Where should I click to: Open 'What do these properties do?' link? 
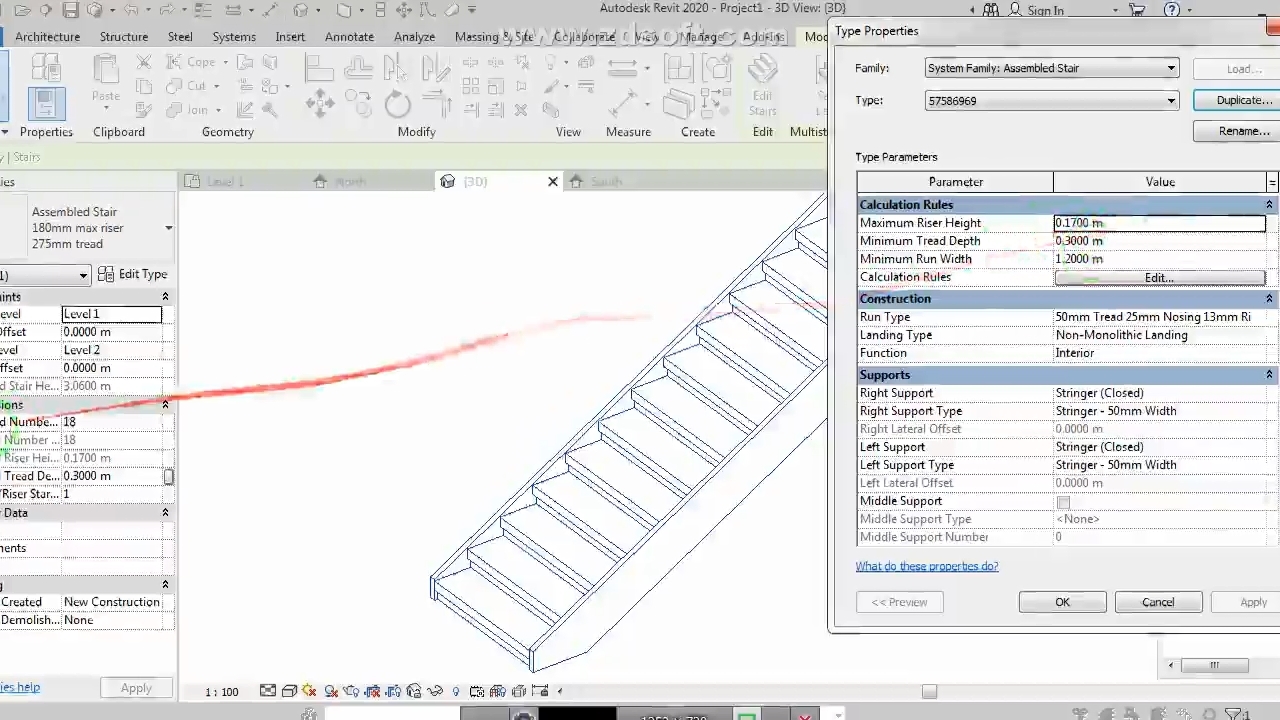(x=926, y=567)
